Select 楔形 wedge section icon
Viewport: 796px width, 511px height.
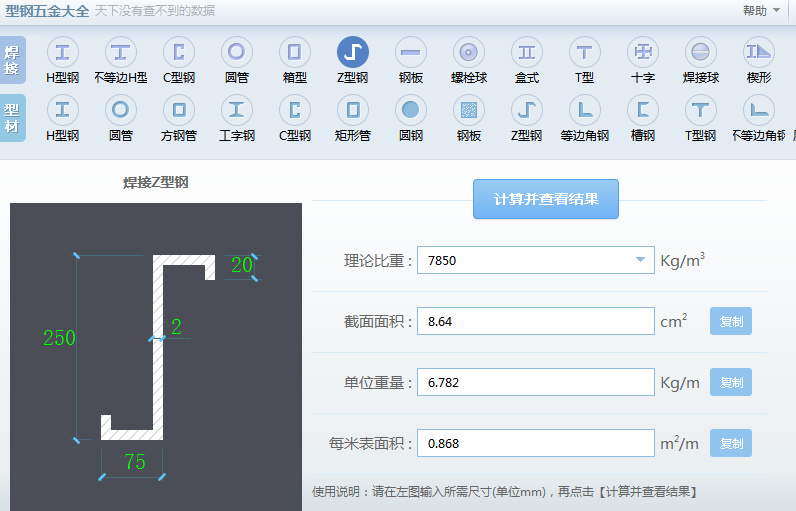(758, 52)
